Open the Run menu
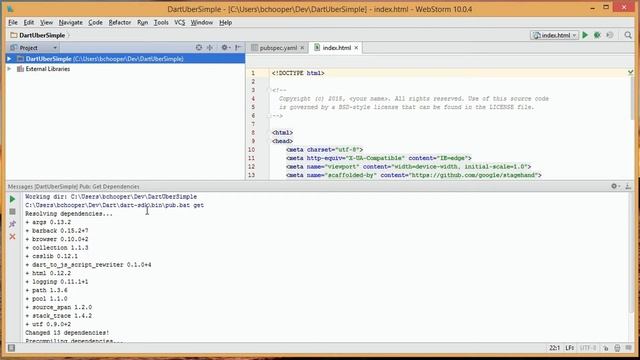Viewport: 640px width, 360px height. click(x=142, y=22)
